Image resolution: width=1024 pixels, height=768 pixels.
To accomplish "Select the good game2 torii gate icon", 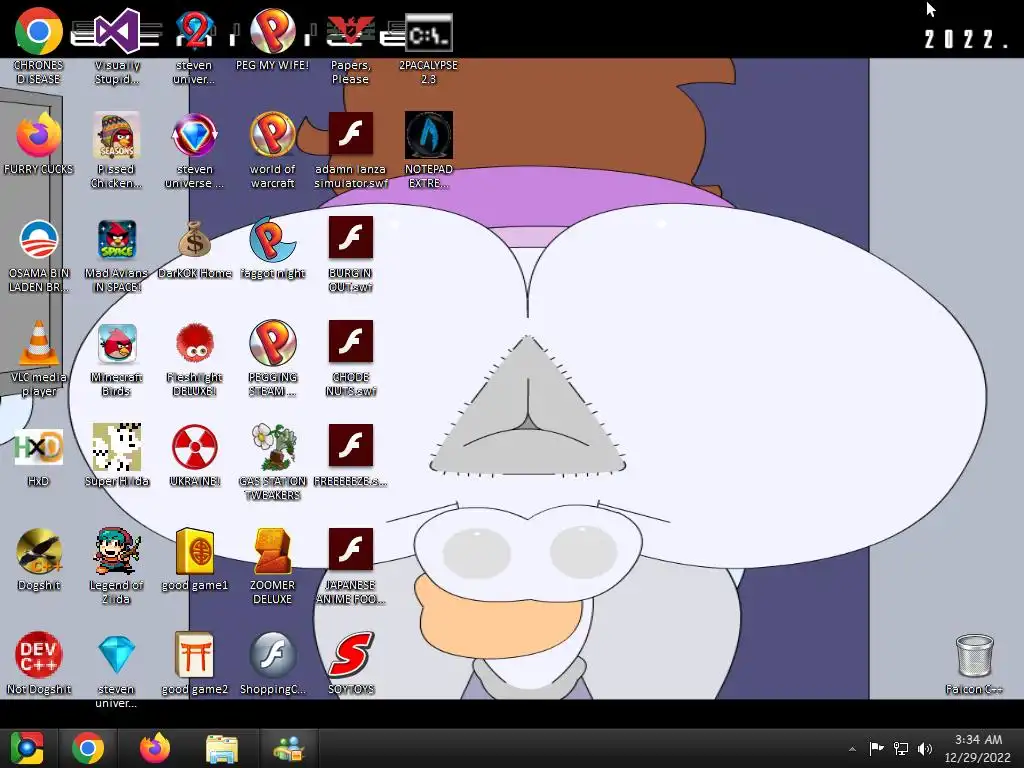I will [x=195, y=655].
